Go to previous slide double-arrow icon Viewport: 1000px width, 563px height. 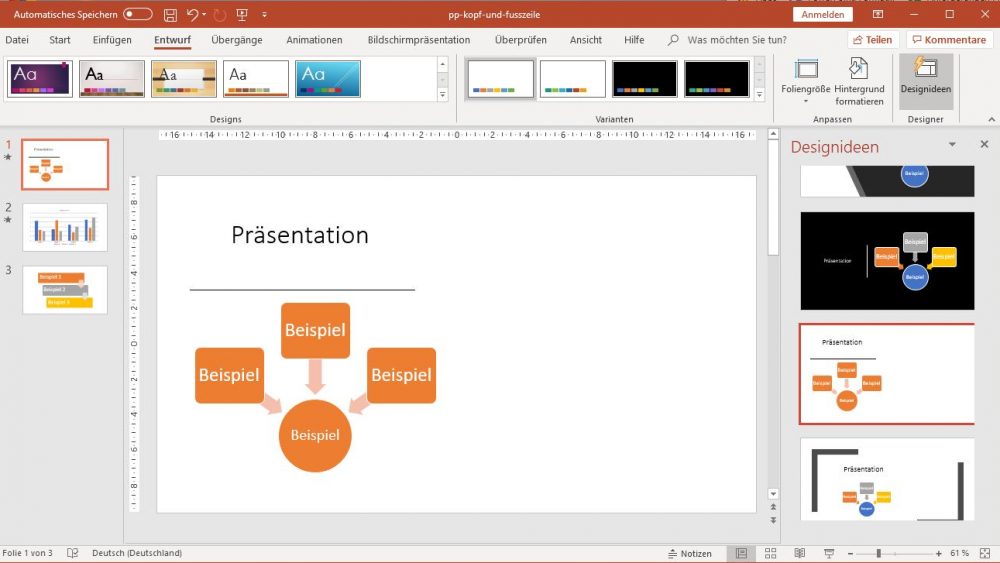(x=773, y=508)
